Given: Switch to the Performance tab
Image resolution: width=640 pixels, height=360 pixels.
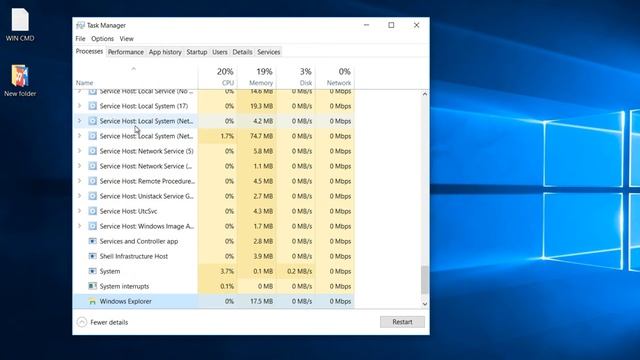Looking at the screenshot, I should click(x=126, y=52).
